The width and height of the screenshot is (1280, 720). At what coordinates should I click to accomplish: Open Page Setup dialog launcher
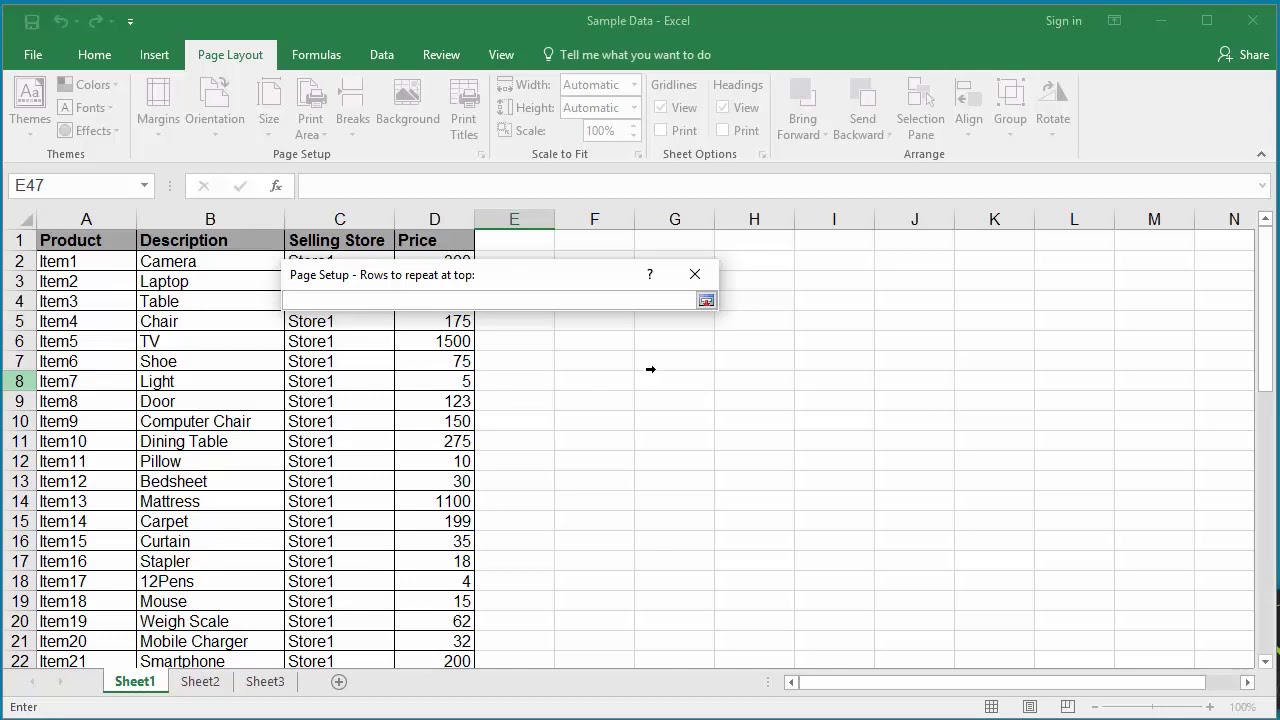coord(482,155)
